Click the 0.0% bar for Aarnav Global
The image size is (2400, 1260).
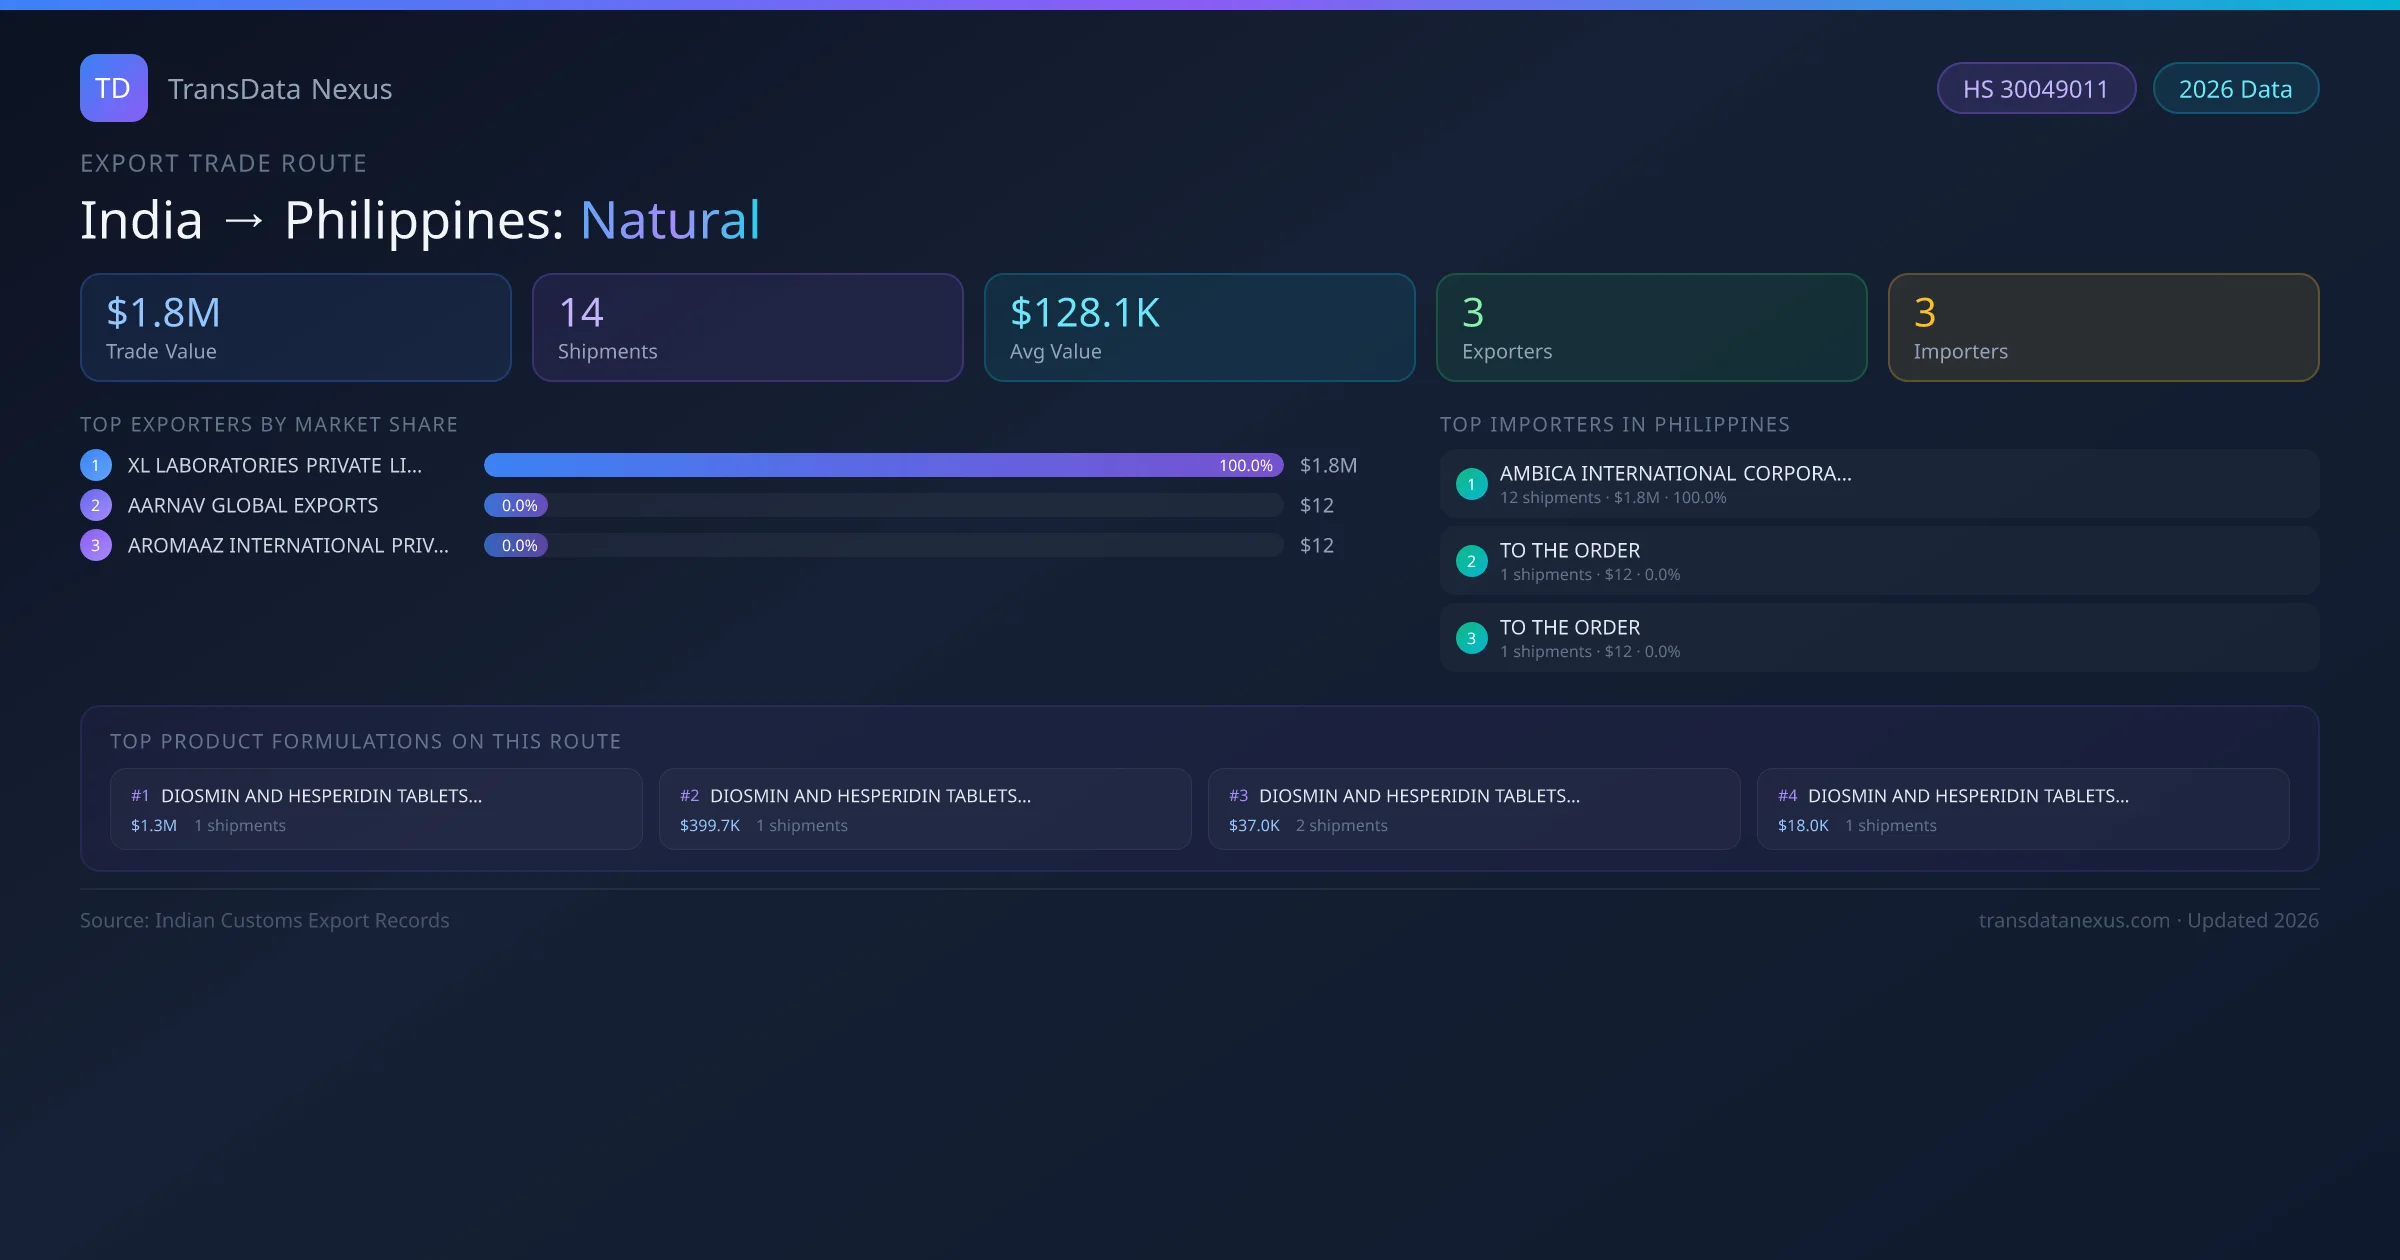[517, 505]
